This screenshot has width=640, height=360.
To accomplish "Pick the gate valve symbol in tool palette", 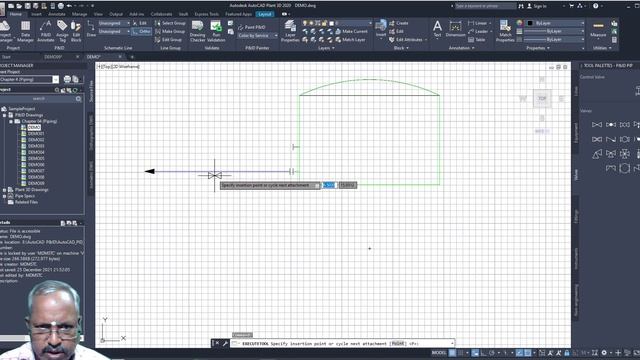I will tap(597, 124).
